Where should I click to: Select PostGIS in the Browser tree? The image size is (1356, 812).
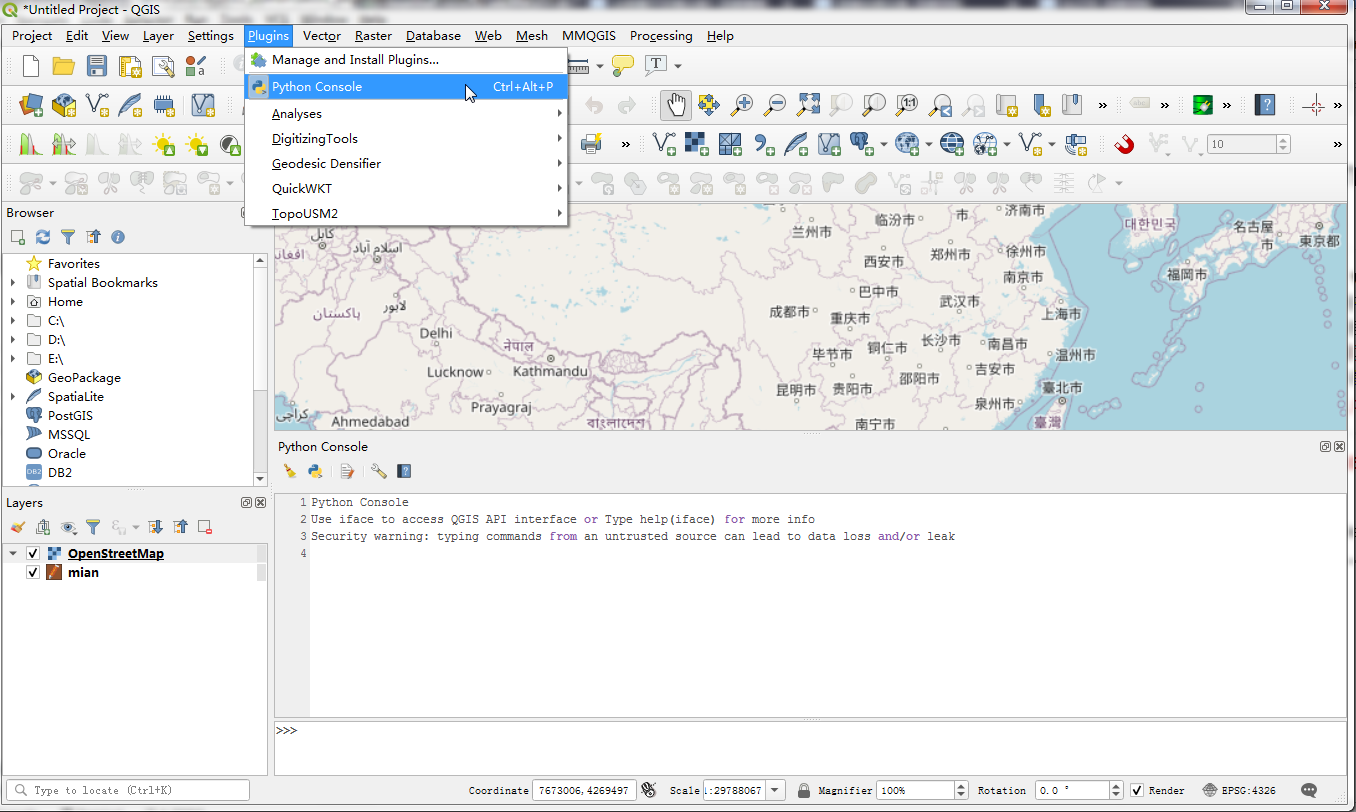pos(70,416)
